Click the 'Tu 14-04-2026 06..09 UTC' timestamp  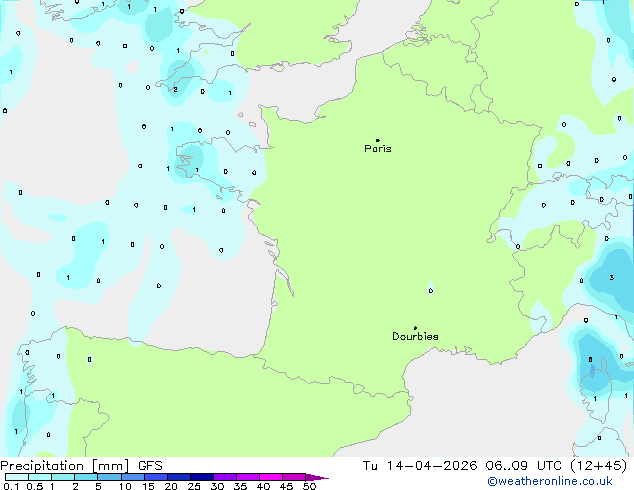[463, 466]
